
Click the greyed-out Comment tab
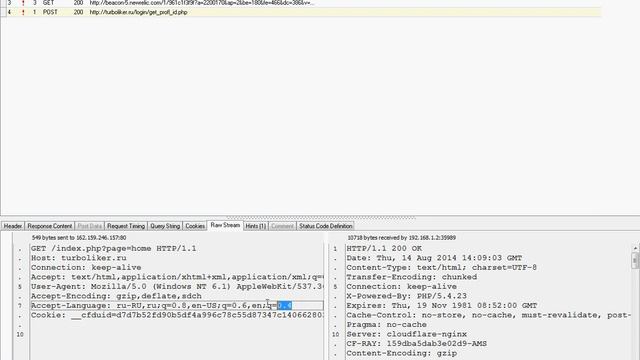tap(282, 226)
